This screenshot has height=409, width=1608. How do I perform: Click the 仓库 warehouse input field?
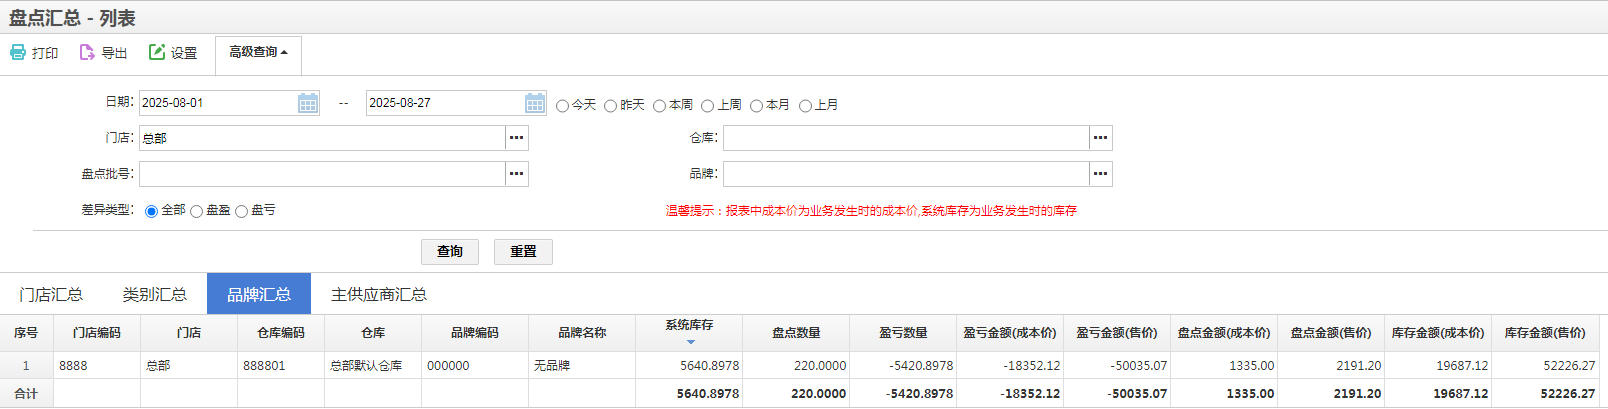[905, 138]
